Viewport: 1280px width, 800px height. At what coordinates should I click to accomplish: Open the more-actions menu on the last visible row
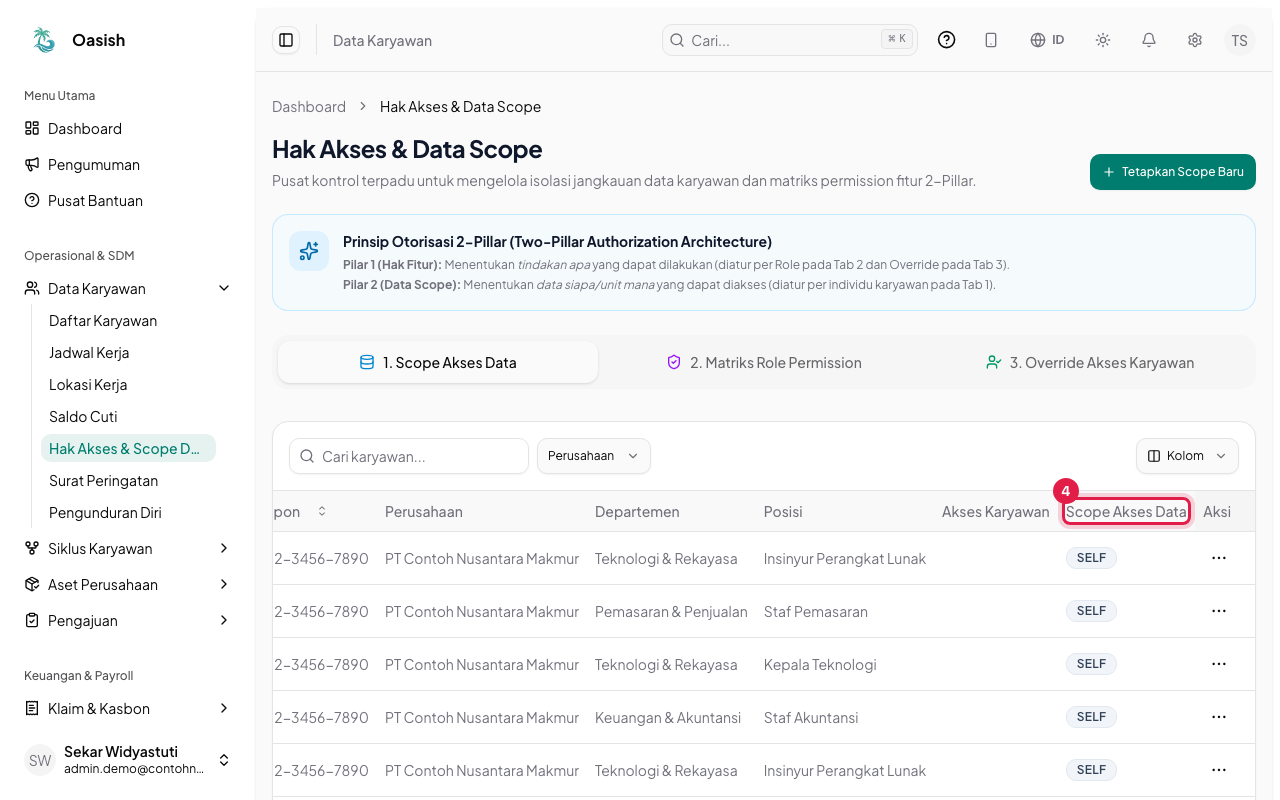[1218, 770]
